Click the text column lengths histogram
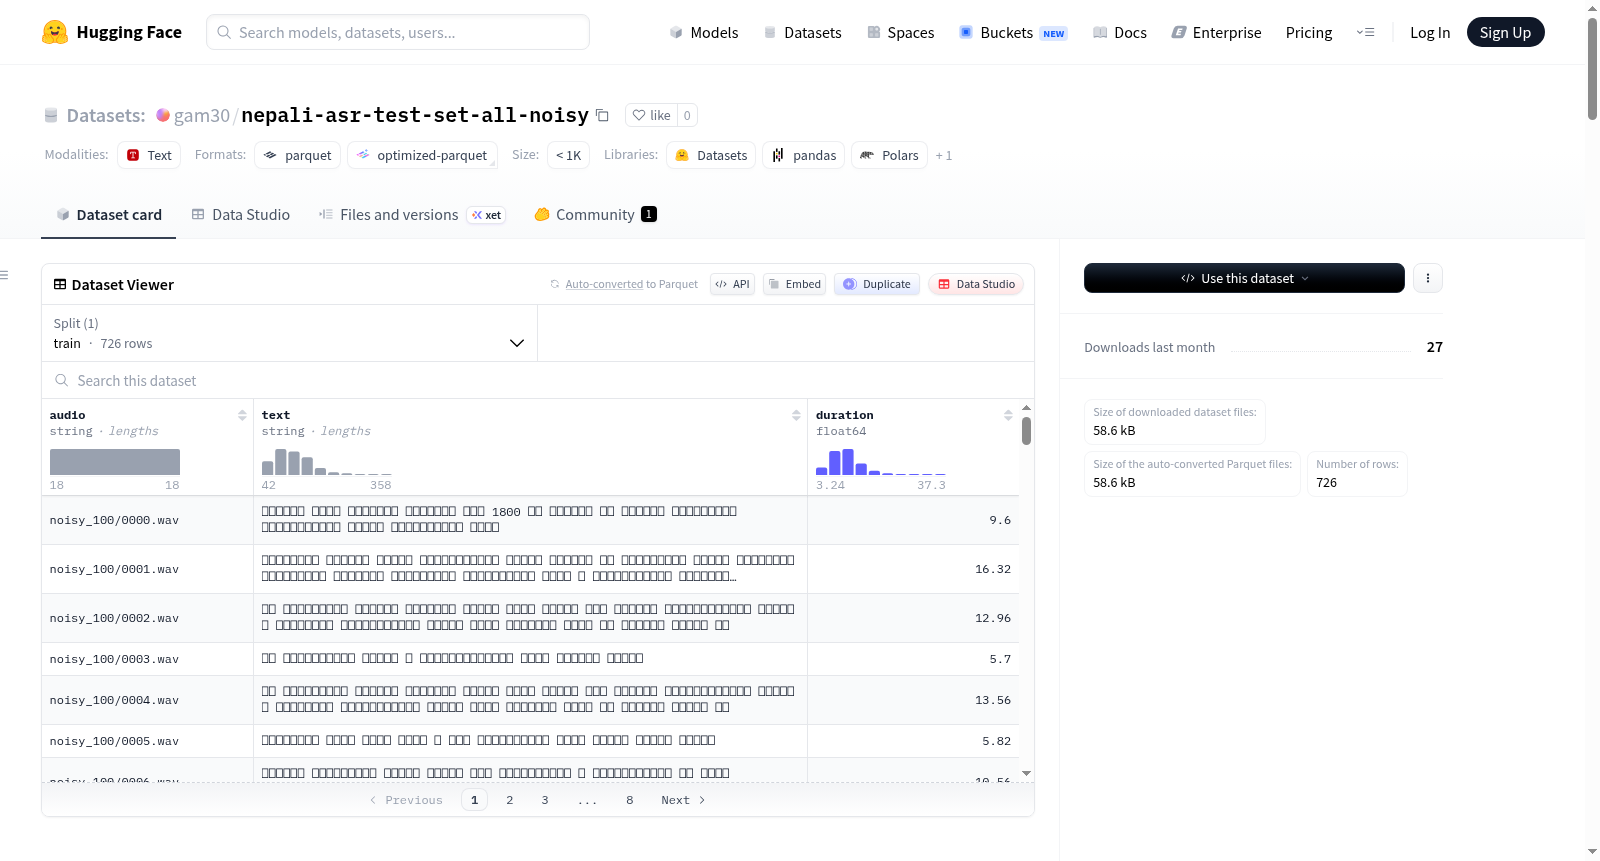Viewport: 1600px width, 861px height. (x=327, y=462)
